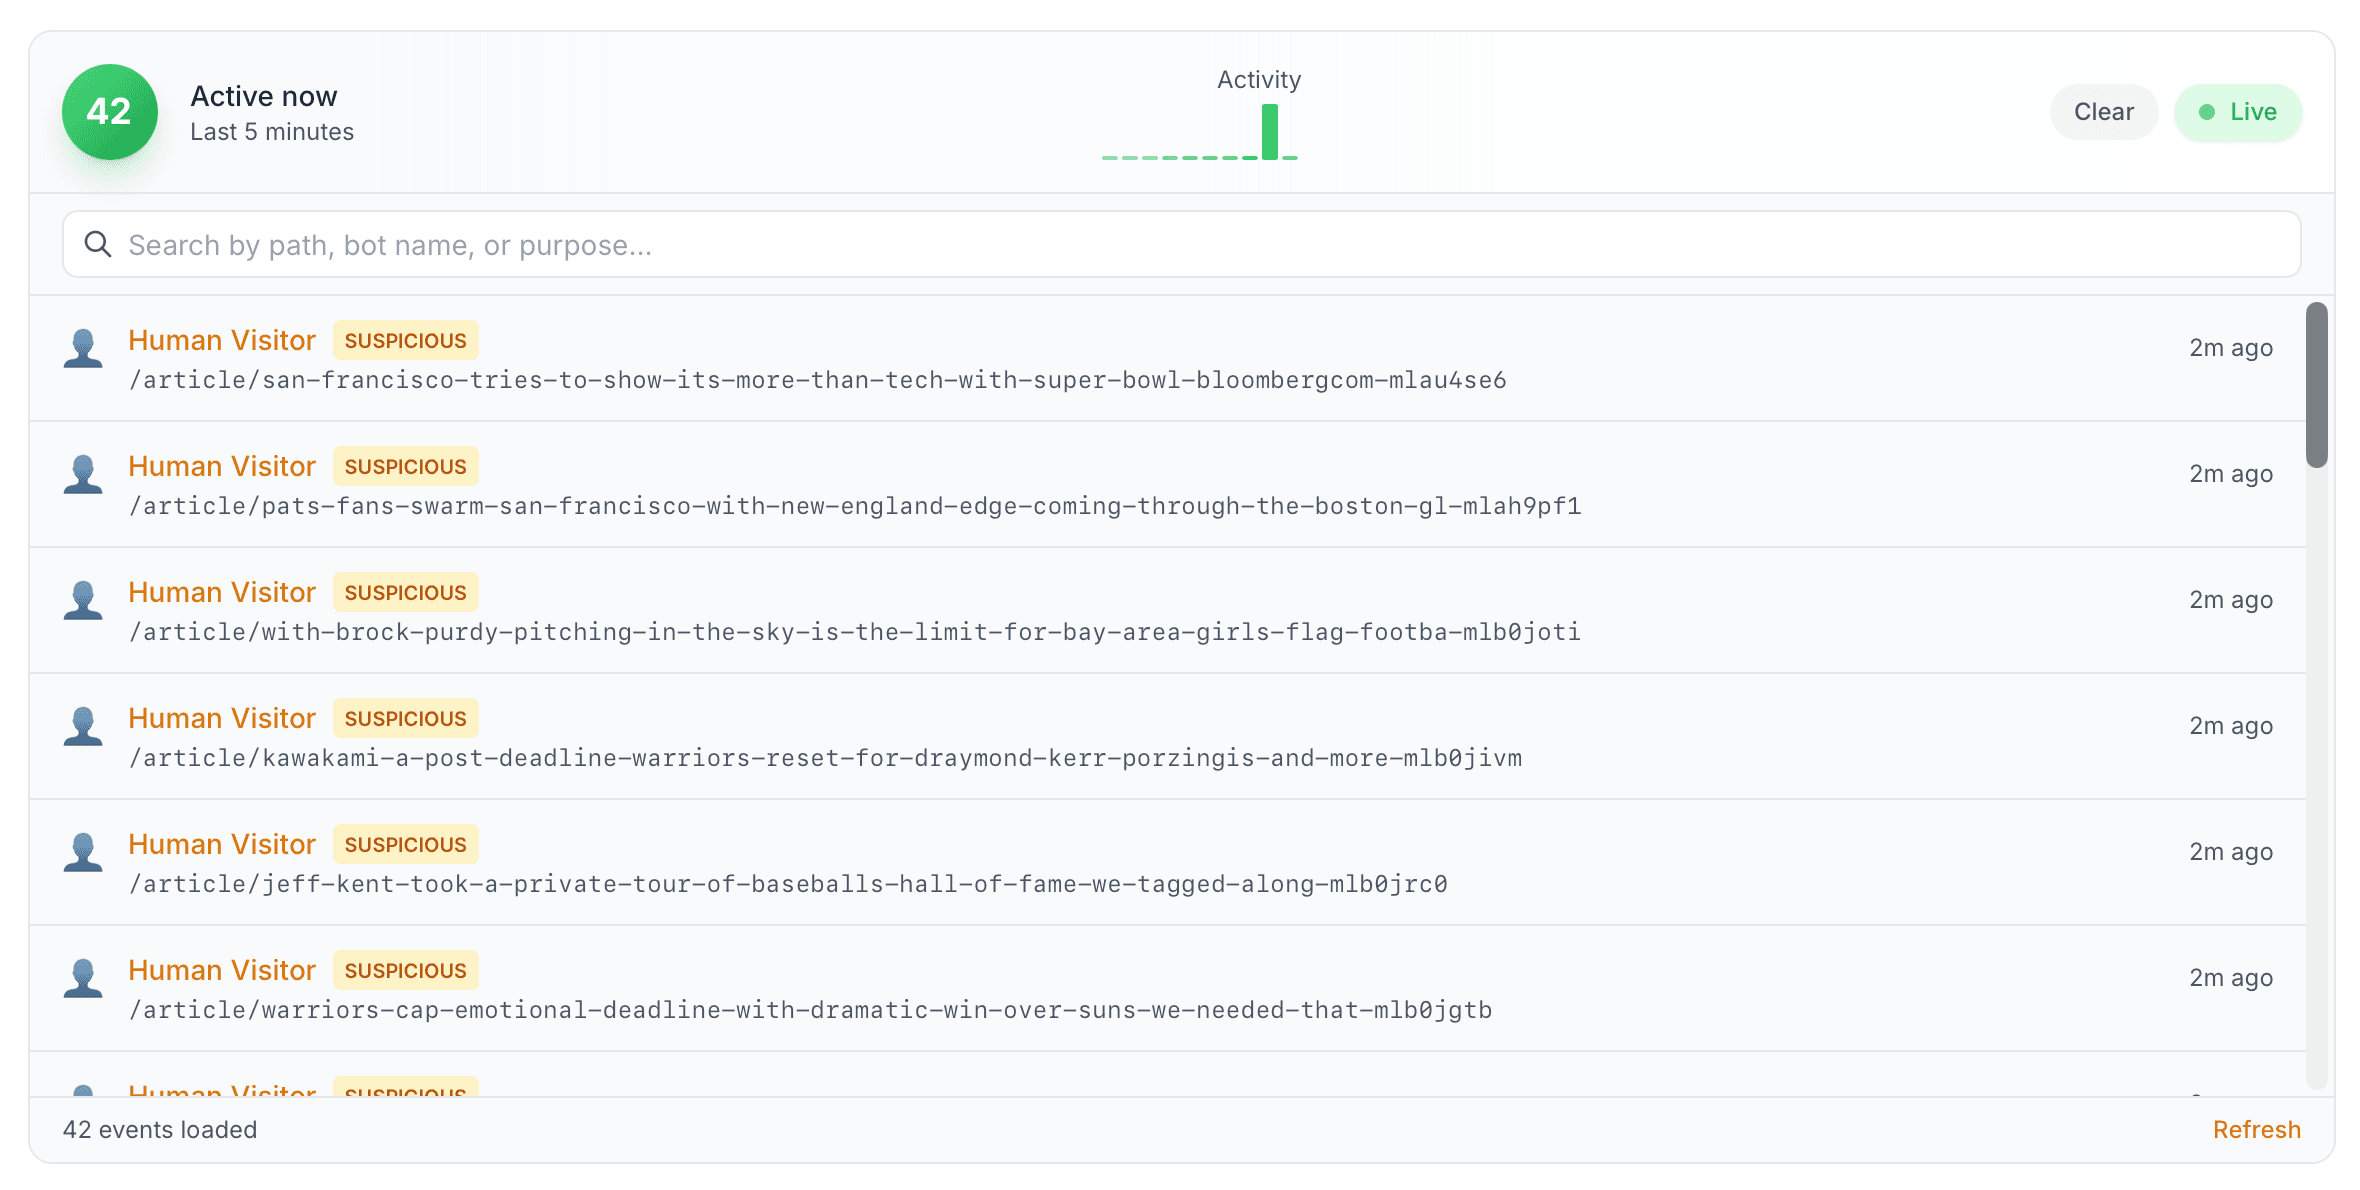Click the tall green activity bar
Screen dimensions: 2360x1190
(x=1269, y=130)
